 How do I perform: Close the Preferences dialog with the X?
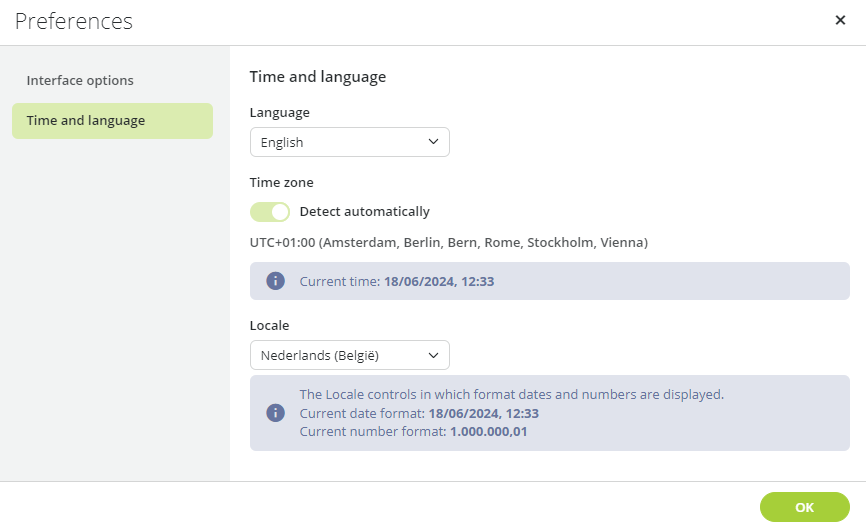(x=840, y=20)
